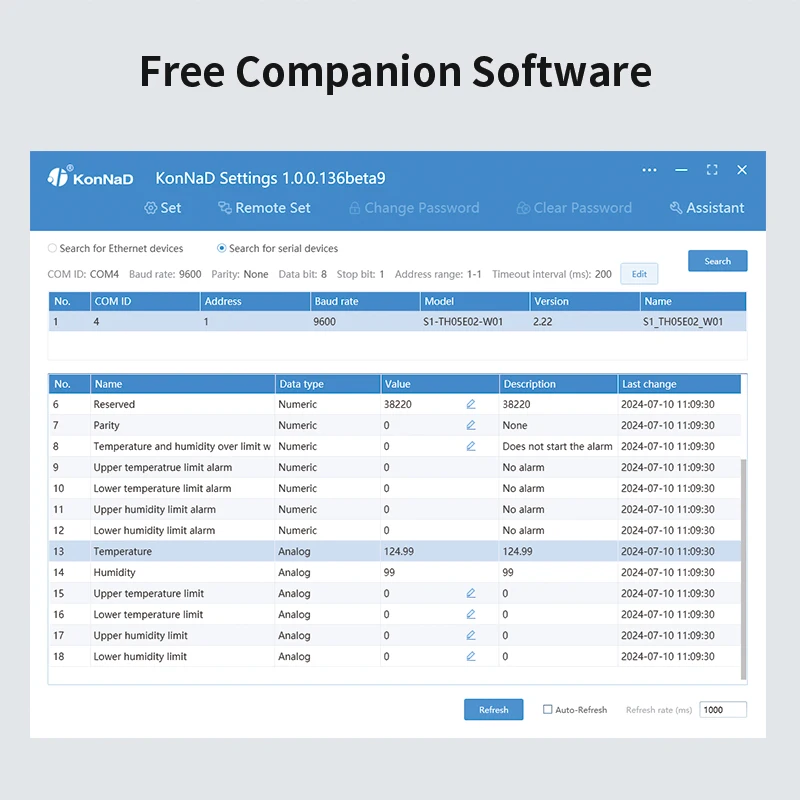The width and height of the screenshot is (800, 800).
Task: Select the Humidity row
Action: click(394, 572)
